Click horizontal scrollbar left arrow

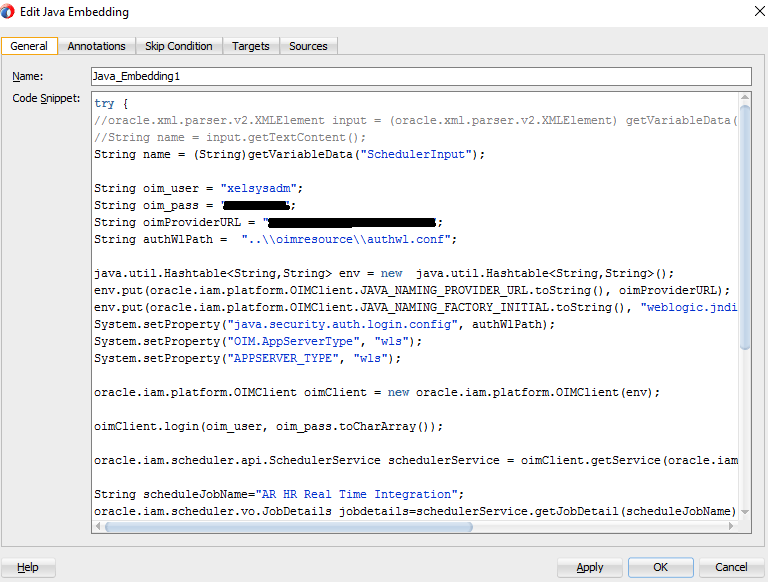coord(98,526)
